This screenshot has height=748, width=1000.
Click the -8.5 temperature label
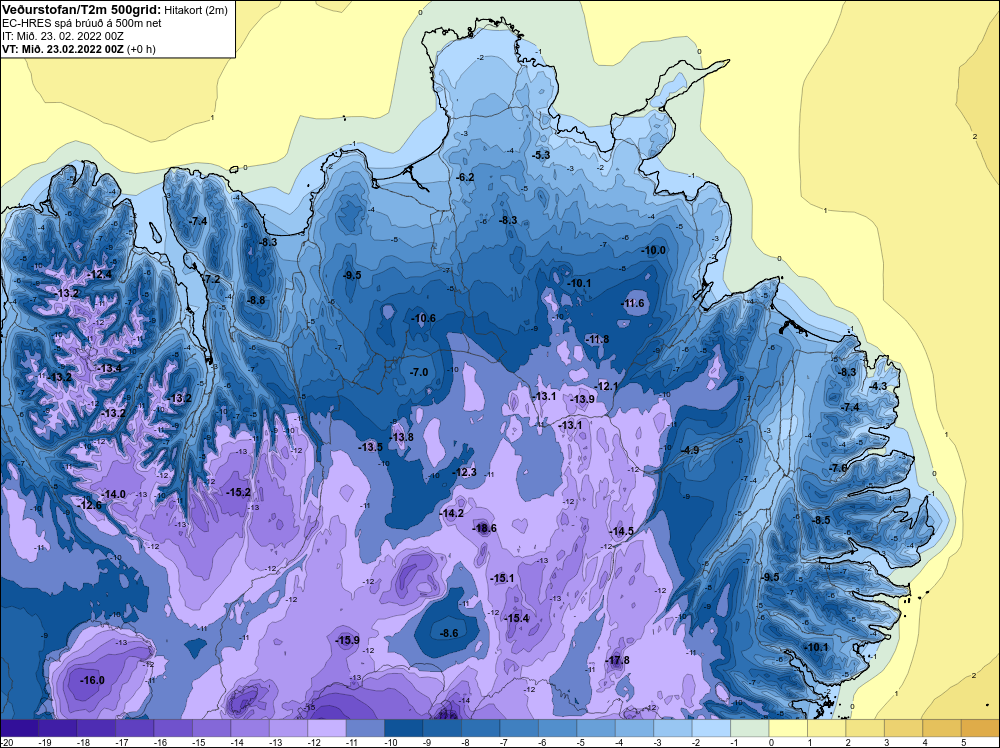click(821, 520)
